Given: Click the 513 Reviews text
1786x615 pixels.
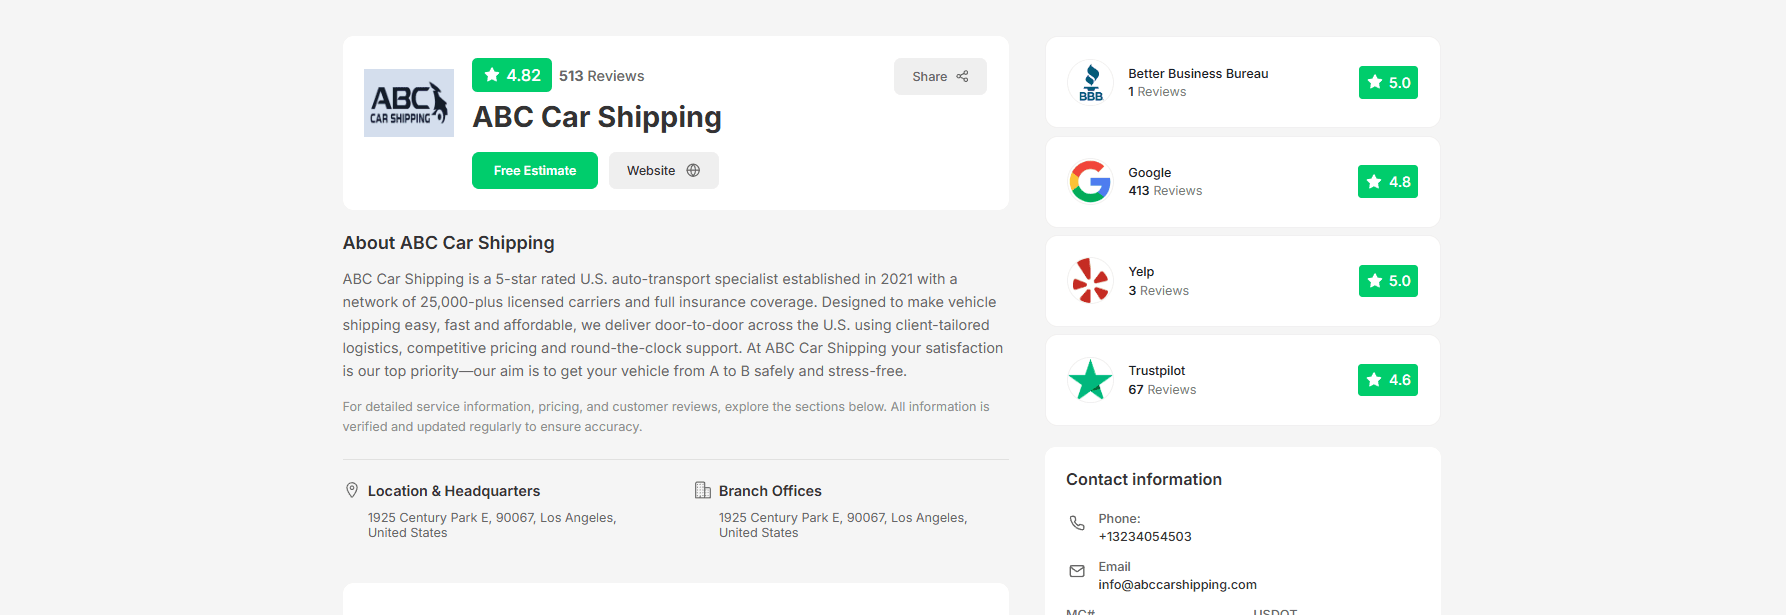Looking at the screenshot, I should click(601, 76).
